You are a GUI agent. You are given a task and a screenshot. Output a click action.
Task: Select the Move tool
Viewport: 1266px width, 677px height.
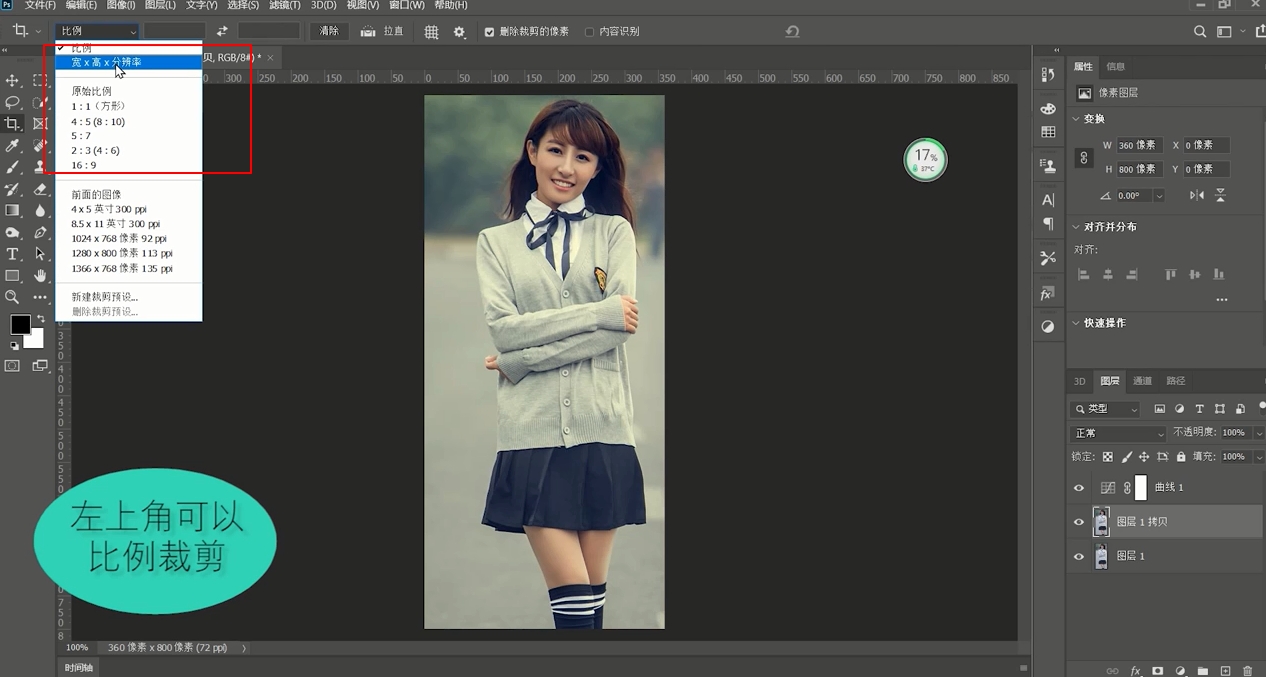[x=13, y=80]
